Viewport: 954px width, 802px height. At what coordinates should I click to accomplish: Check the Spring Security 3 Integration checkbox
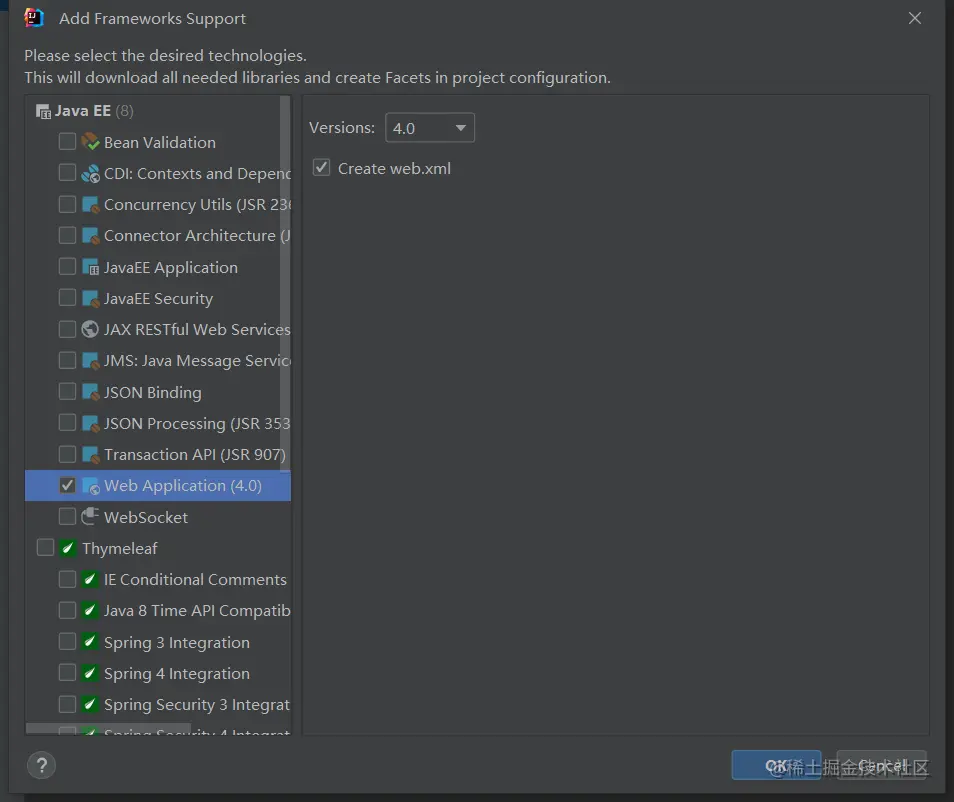pos(67,704)
